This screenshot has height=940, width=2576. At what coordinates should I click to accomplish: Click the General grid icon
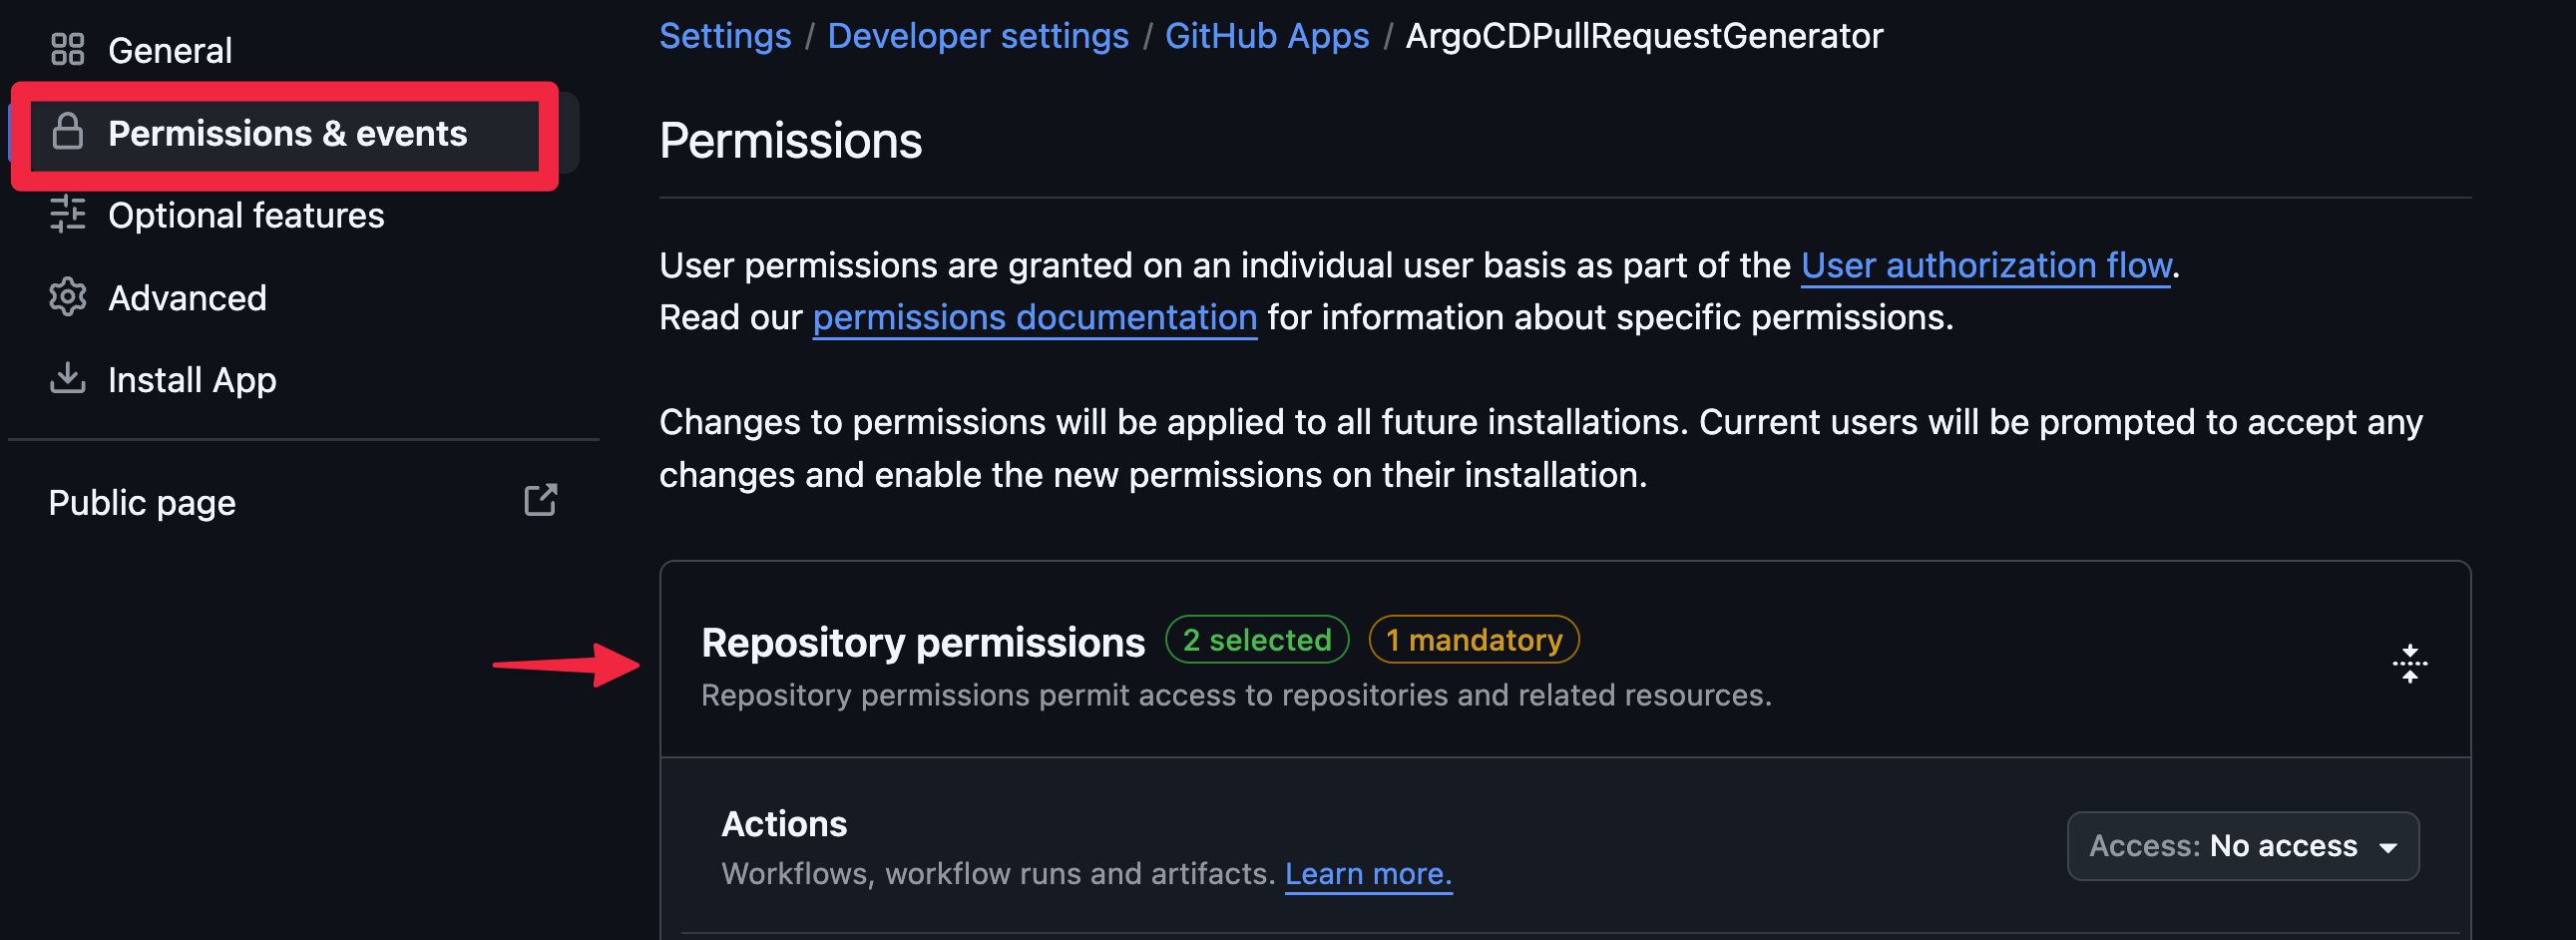pyautogui.click(x=67, y=49)
